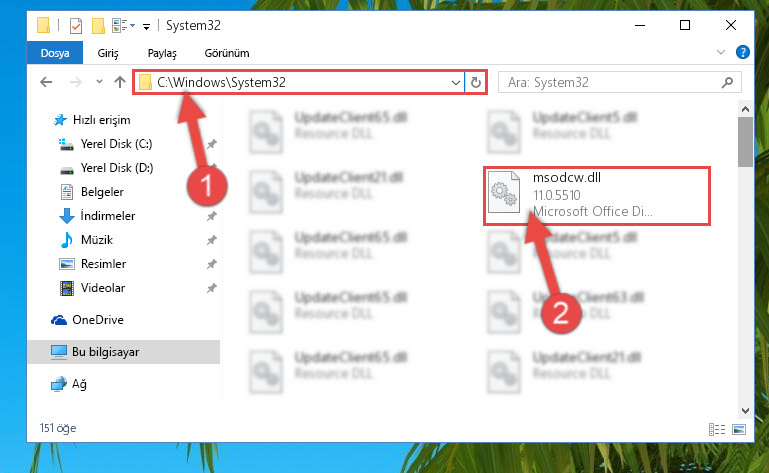Open recent locations dropdown arrow
Image resolution: width=769 pixels, height=473 pixels.
tap(100, 81)
